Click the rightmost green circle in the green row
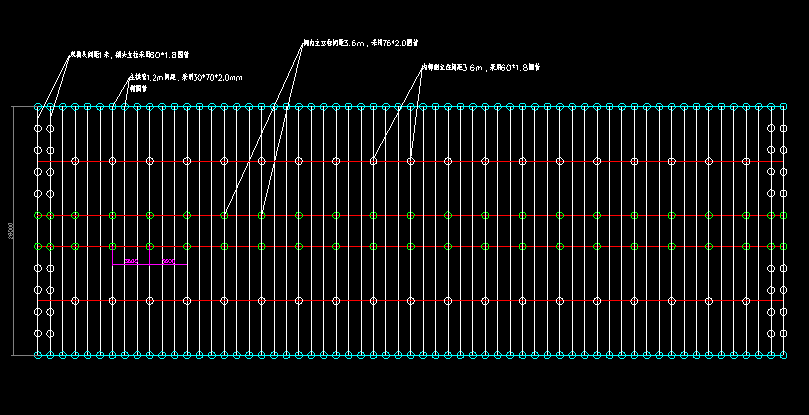 [782, 215]
